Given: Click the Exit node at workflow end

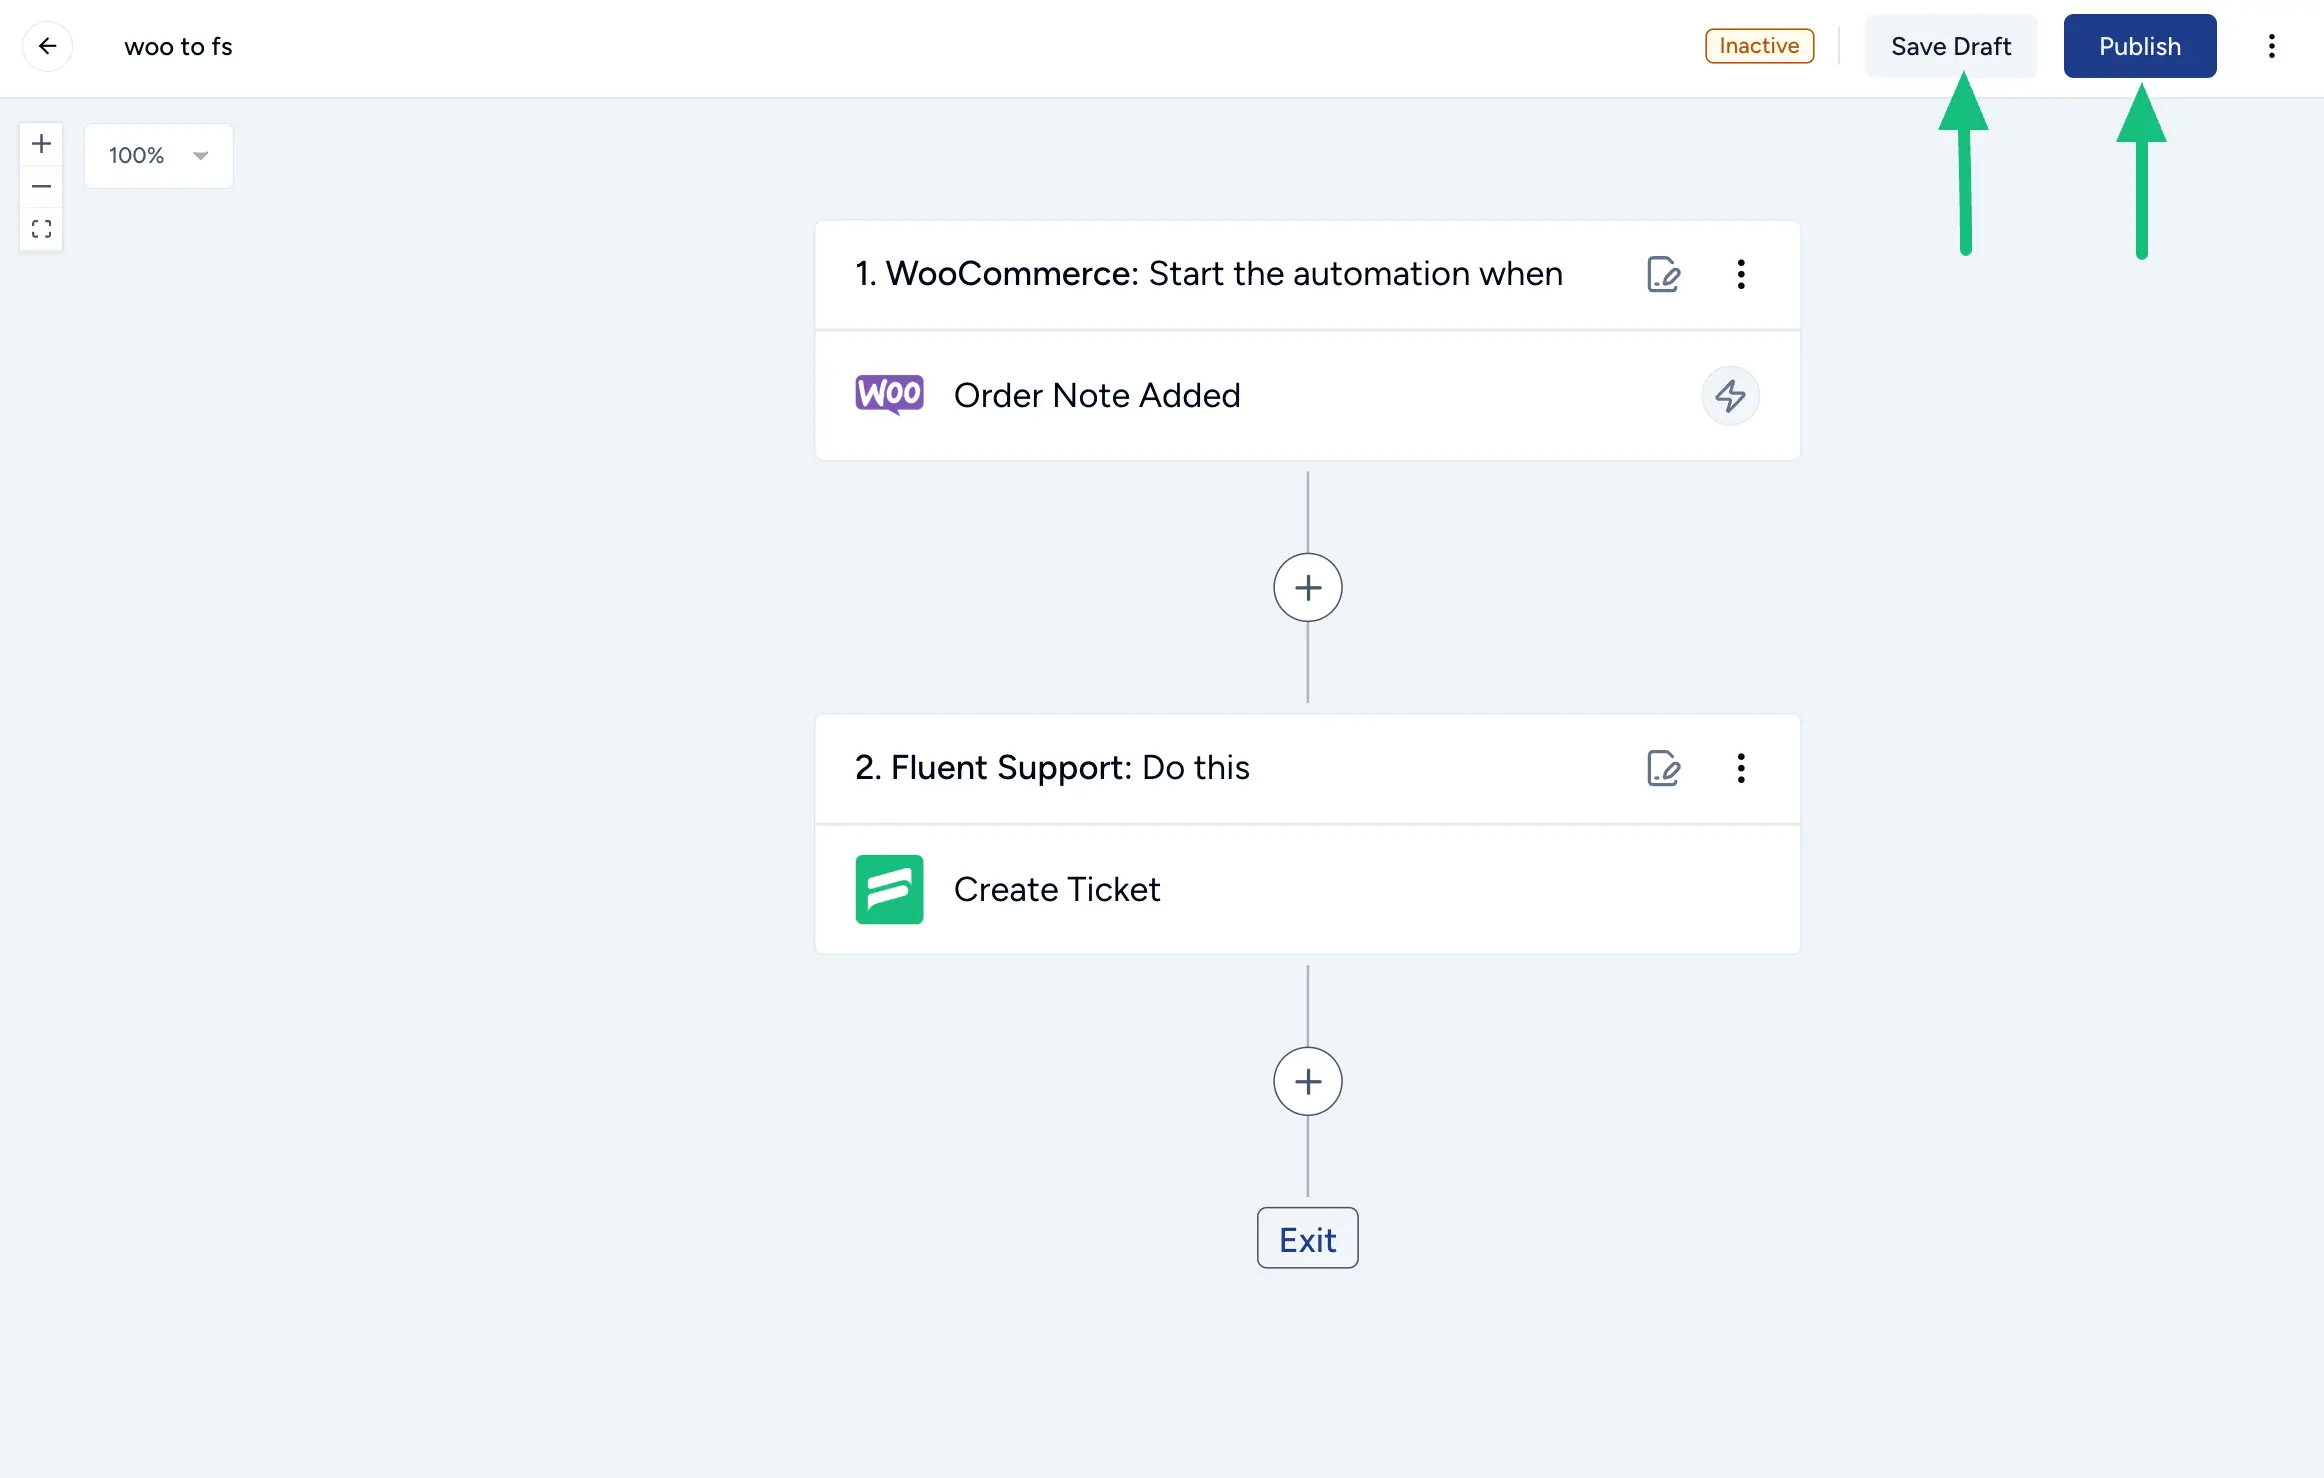Looking at the screenshot, I should coord(1306,1238).
